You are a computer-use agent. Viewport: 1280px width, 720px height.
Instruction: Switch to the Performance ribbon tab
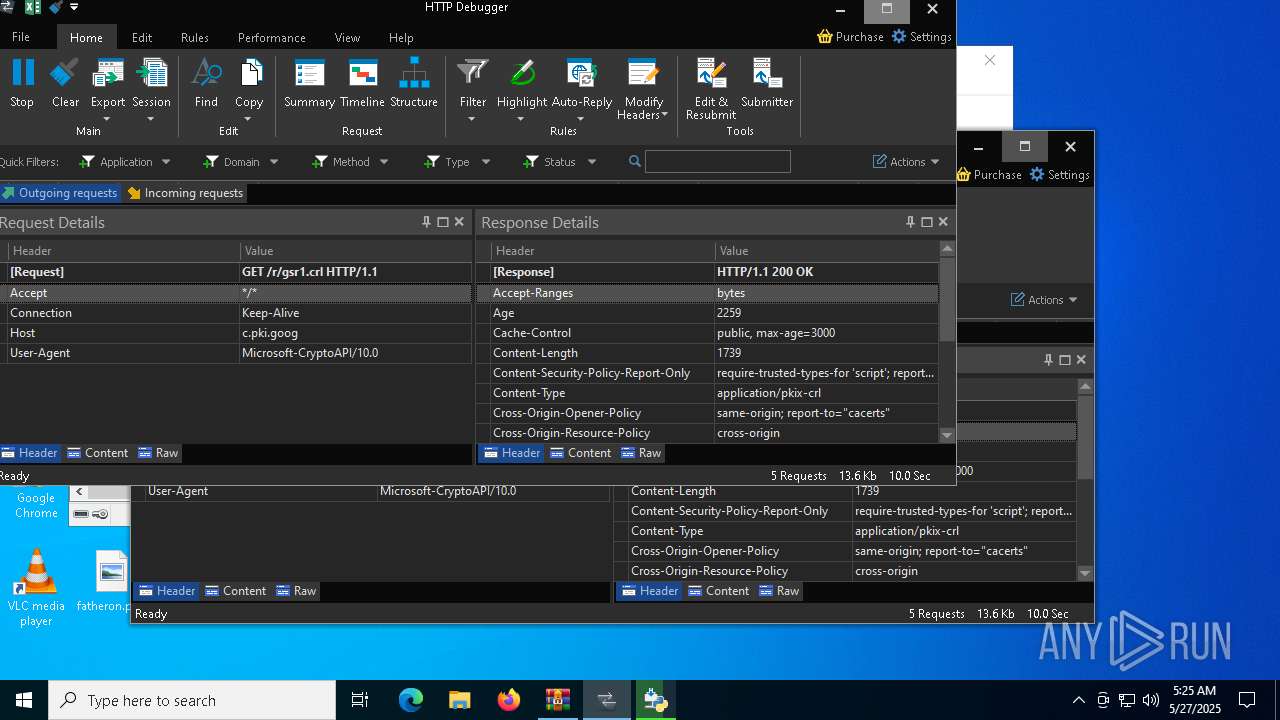[x=272, y=38]
